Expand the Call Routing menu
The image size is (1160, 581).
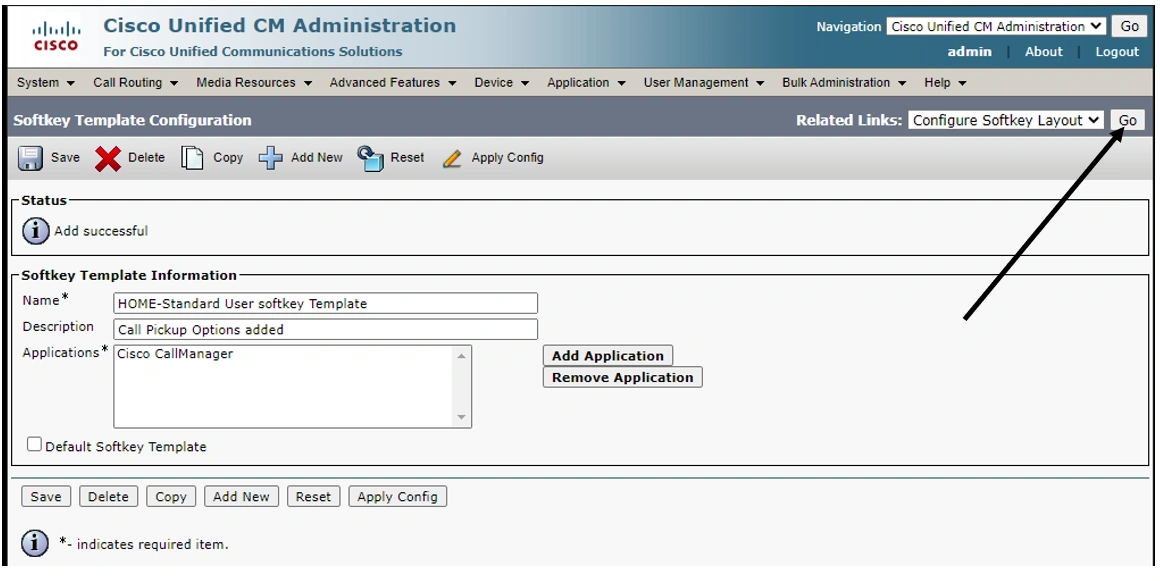[x=135, y=83]
